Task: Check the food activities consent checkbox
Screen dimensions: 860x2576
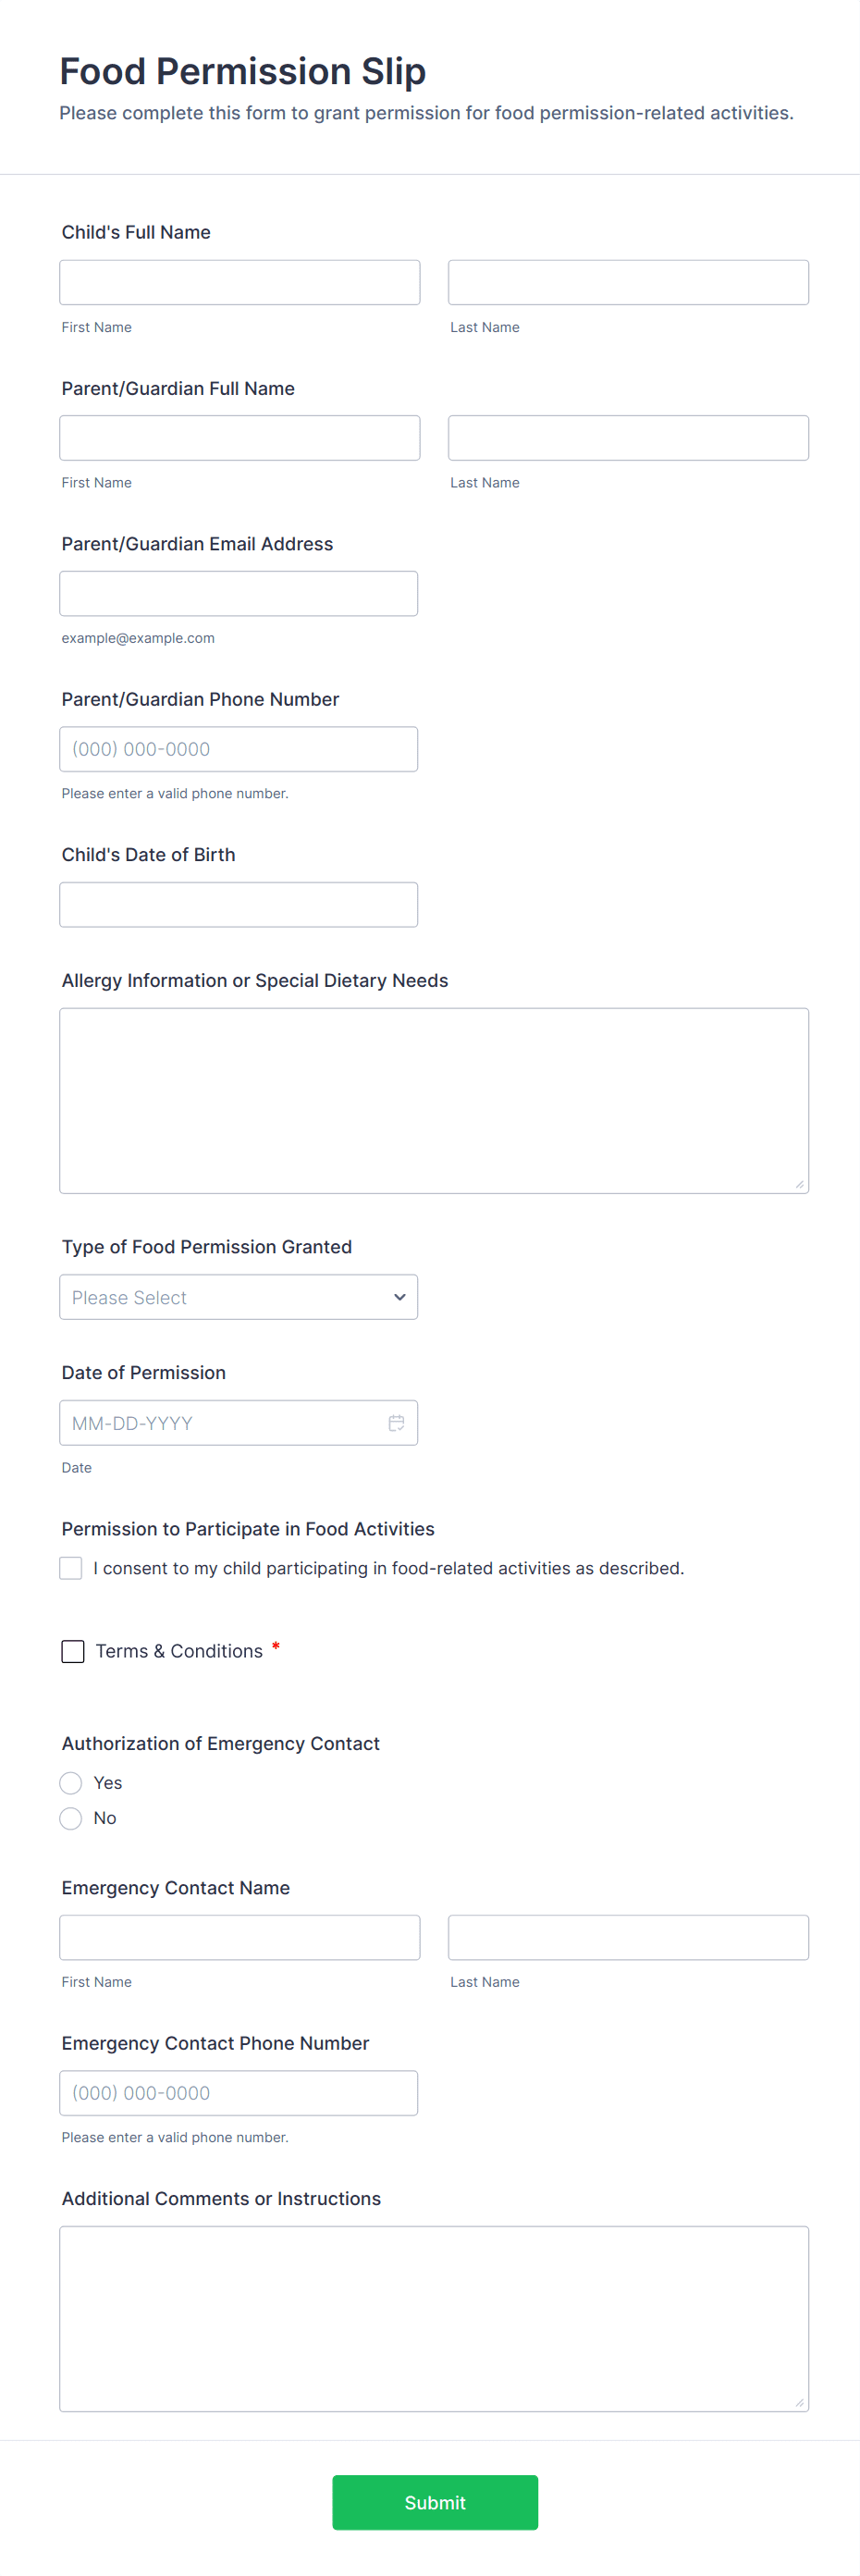Action: pyautogui.click(x=71, y=1568)
